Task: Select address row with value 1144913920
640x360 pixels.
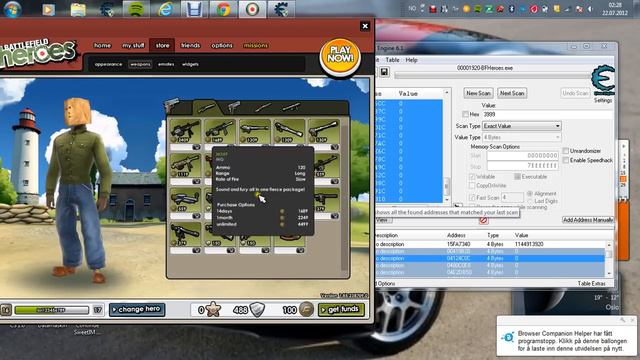Action: [x=491, y=244]
